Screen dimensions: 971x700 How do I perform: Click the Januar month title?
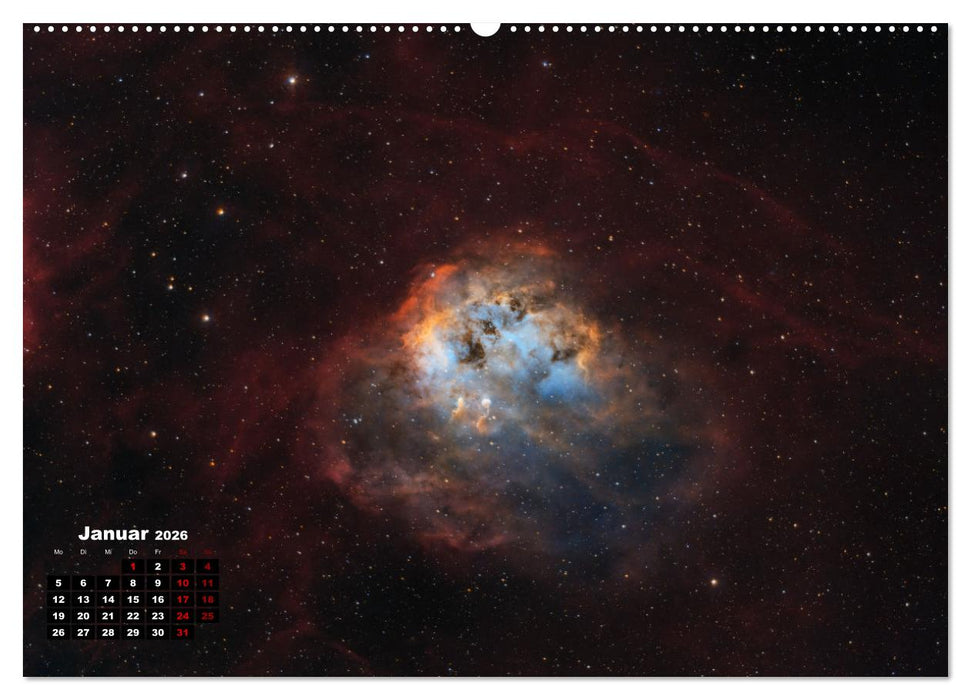[114, 534]
